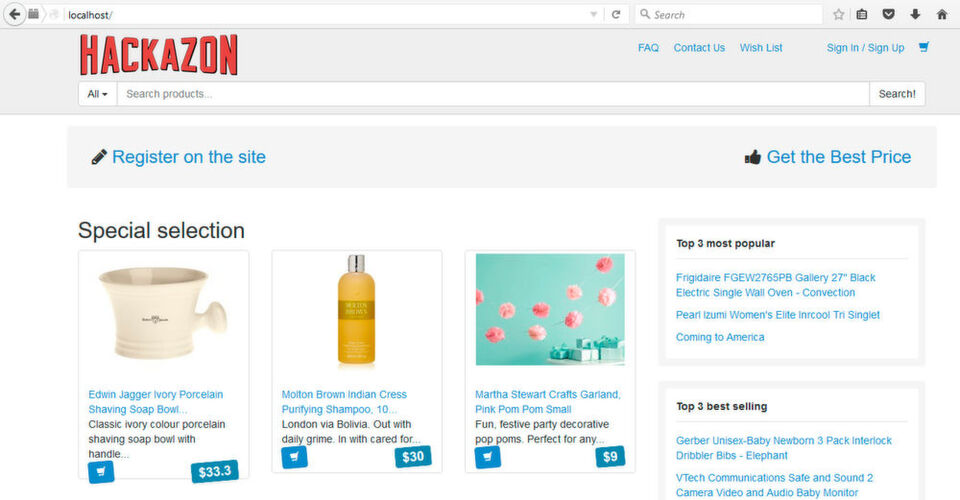960x500 pixels.
Task: Click the $30 price tag
Action: [413, 457]
